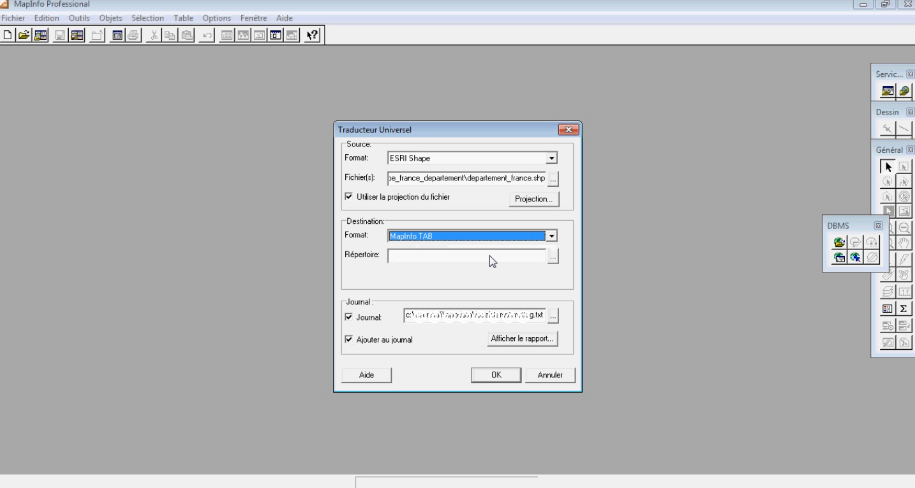The width and height of the screenshot is (915, 488).
Task: Click the globe icon in Servic... panel
Action: 904,91
